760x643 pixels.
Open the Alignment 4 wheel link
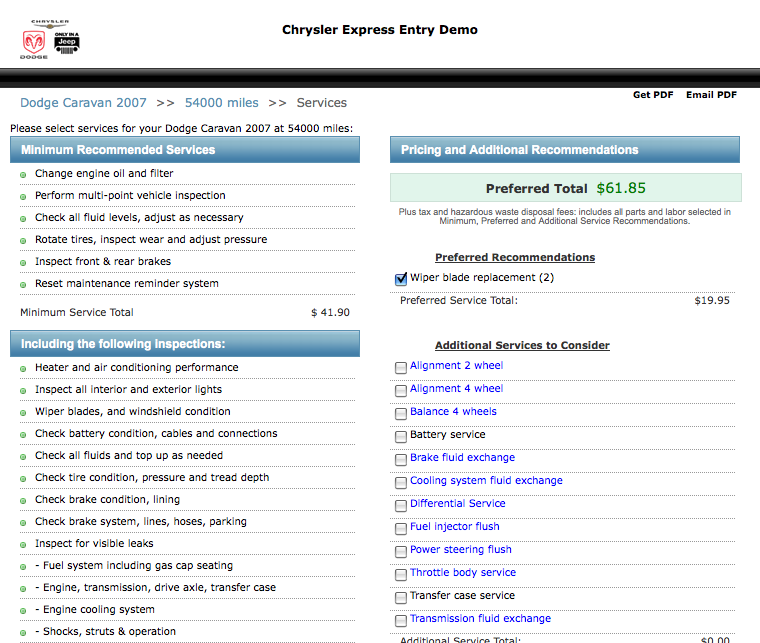tap(457, 389)
